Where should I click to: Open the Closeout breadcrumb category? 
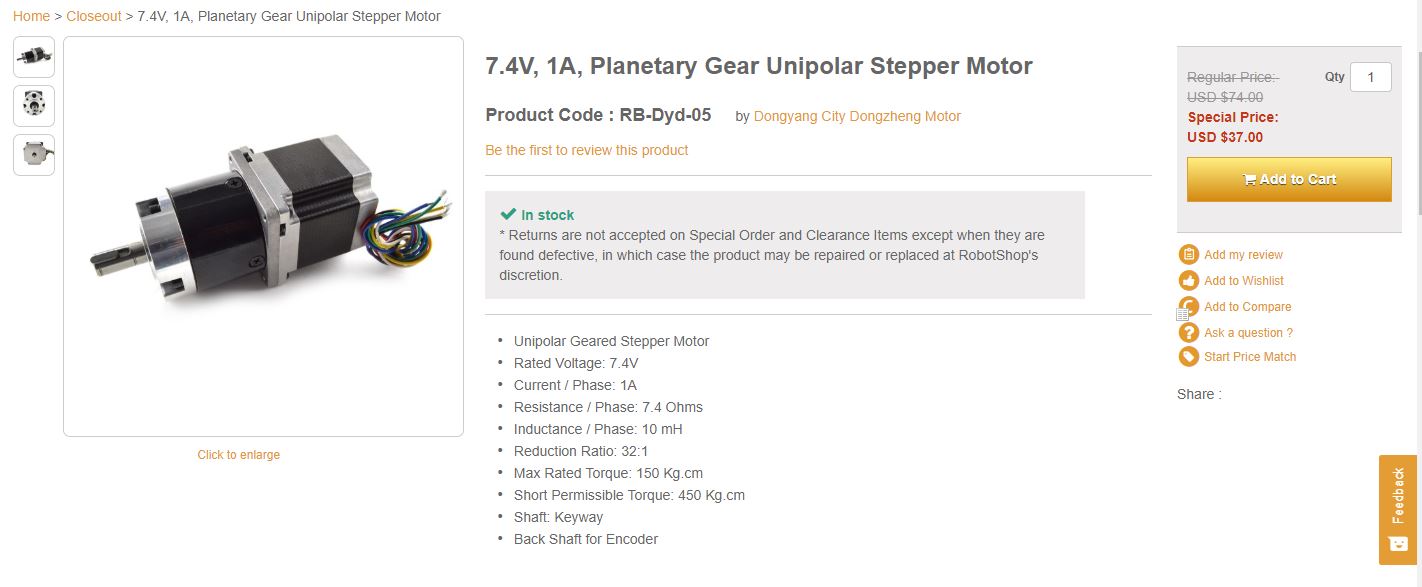tap(94, 16)
